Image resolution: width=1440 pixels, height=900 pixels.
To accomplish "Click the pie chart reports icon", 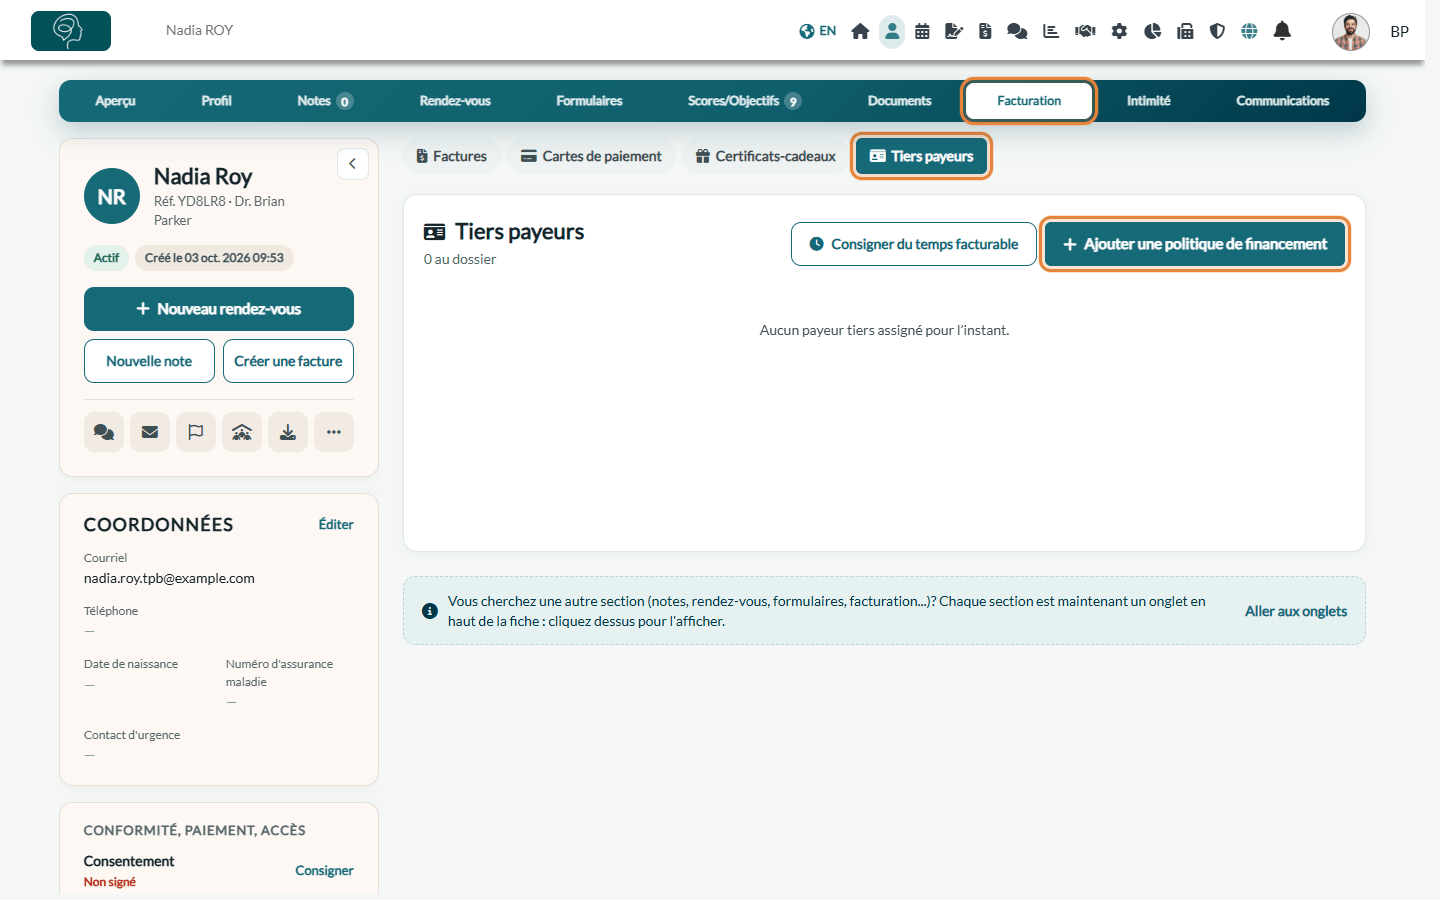I will tap(1152, 31).
